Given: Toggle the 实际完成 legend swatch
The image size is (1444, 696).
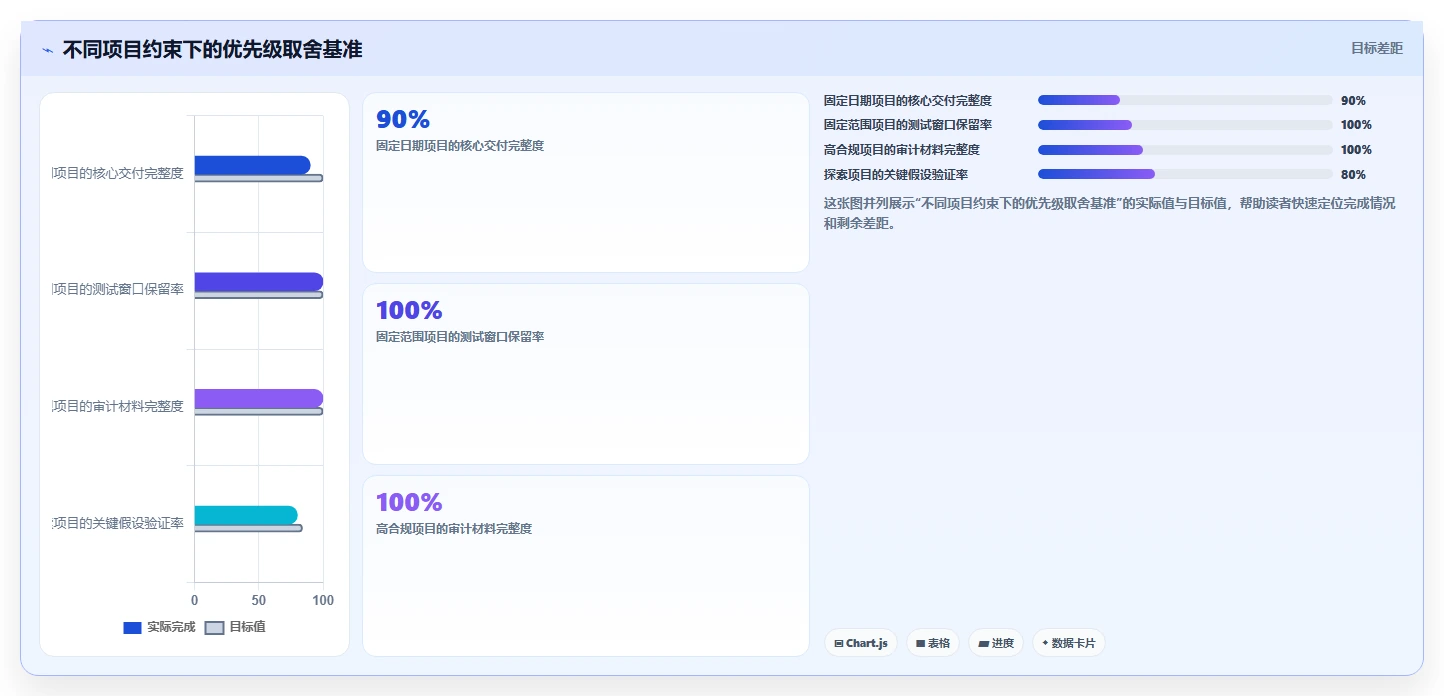Looking at the screenshot, I should pos(132,628).
